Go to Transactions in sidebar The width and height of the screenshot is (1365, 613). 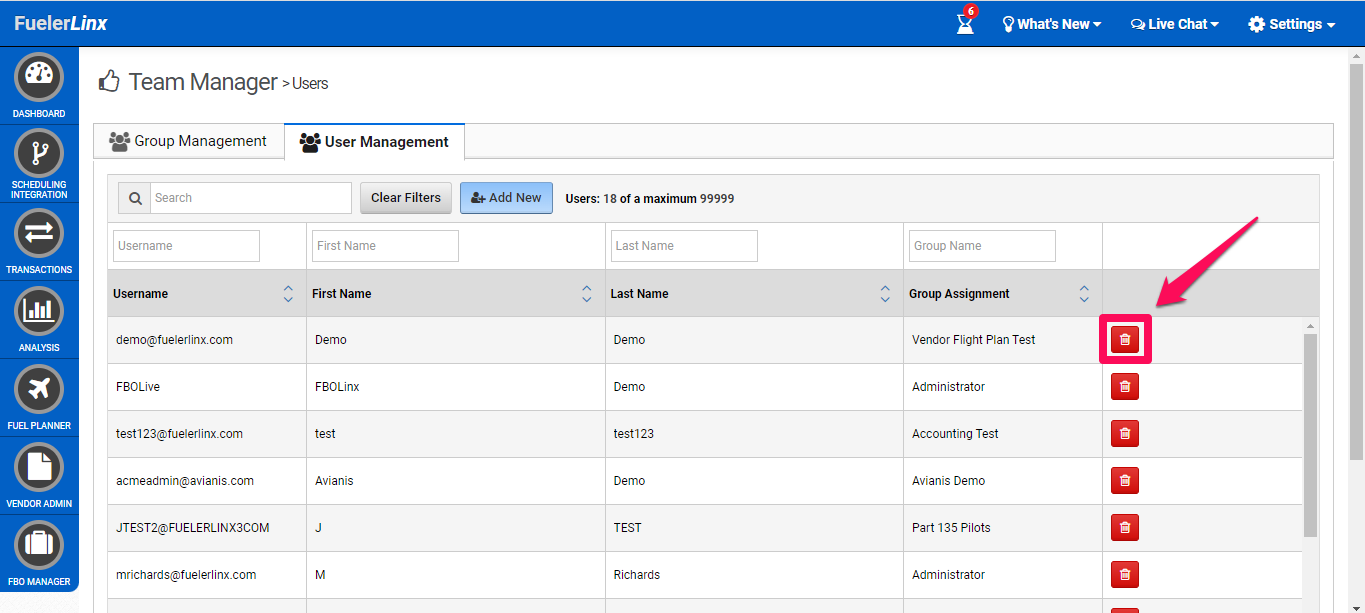[39, 234]
